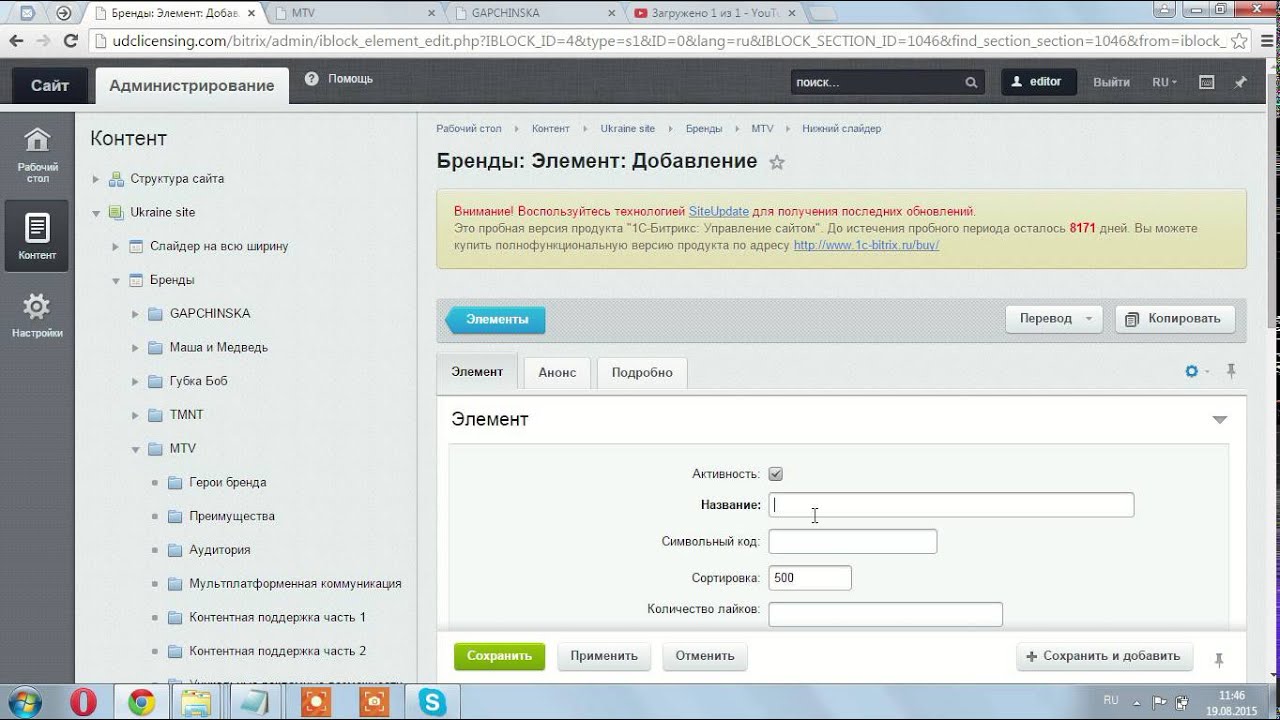Screen dimensions: 1280x720
Task: Pin the bottom button bar
Action: point(1219,660)
